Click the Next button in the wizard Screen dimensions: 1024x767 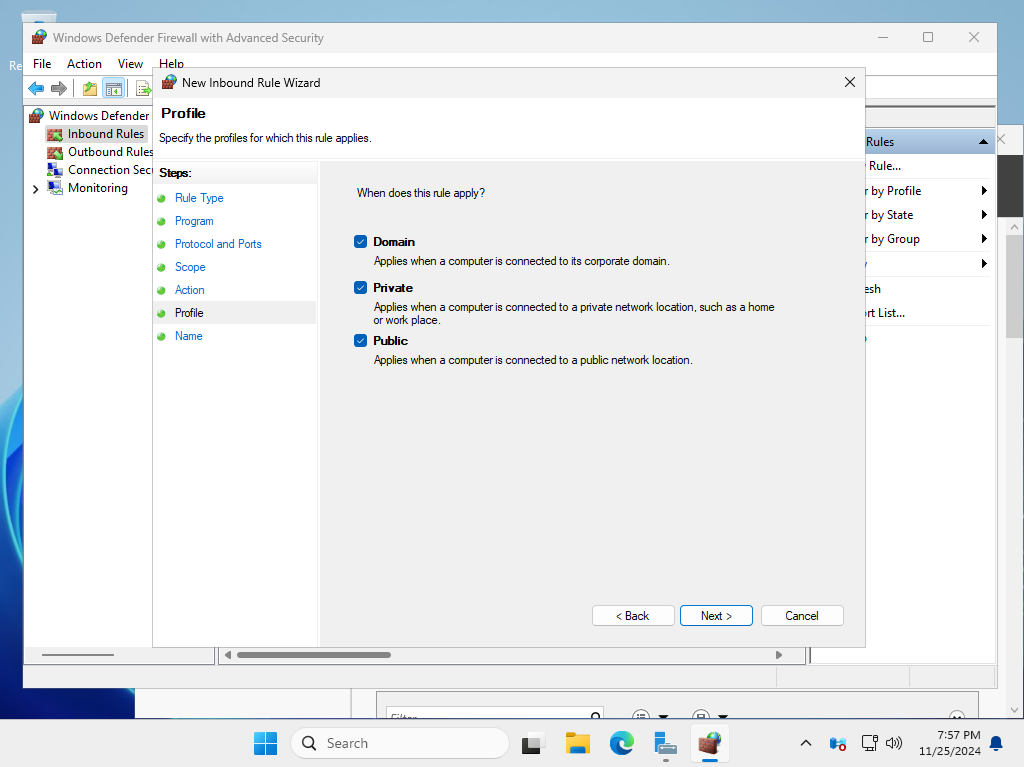716,615
